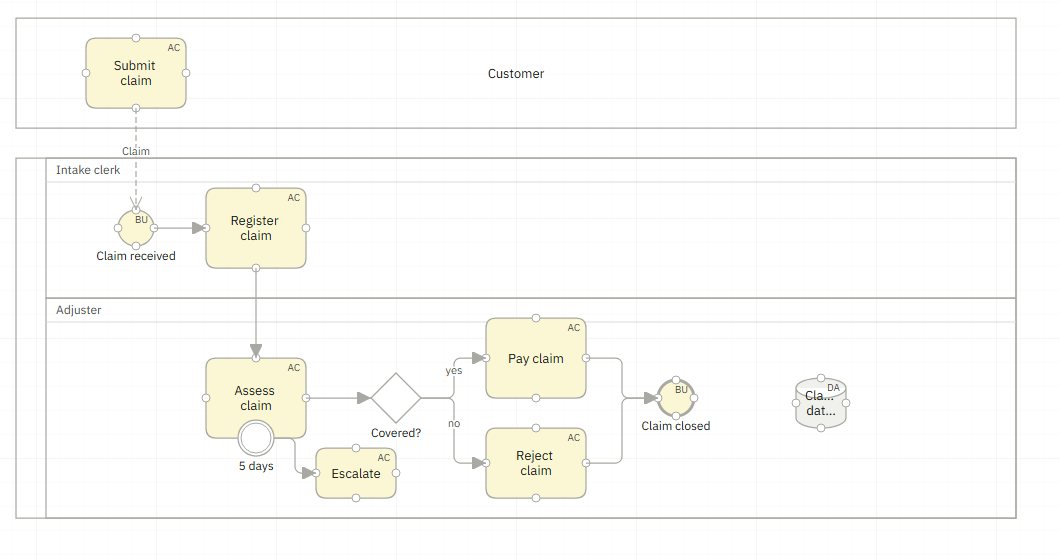Select the claim data store cylinder
This screenshot has width=1060, height=560.
tap(821, 403)
